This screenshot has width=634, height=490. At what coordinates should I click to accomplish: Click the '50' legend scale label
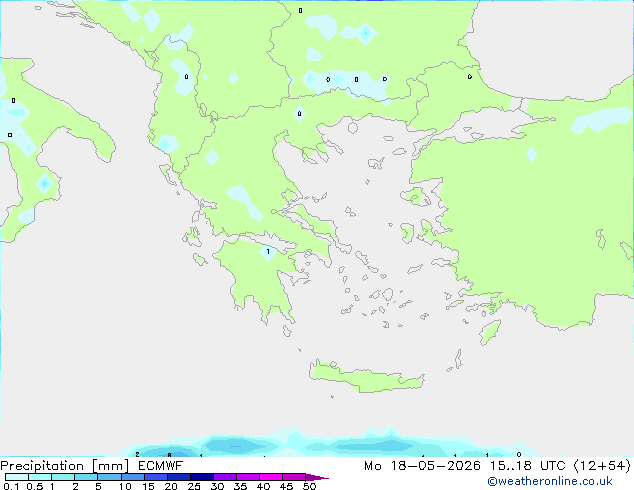(x=309, y=486)
